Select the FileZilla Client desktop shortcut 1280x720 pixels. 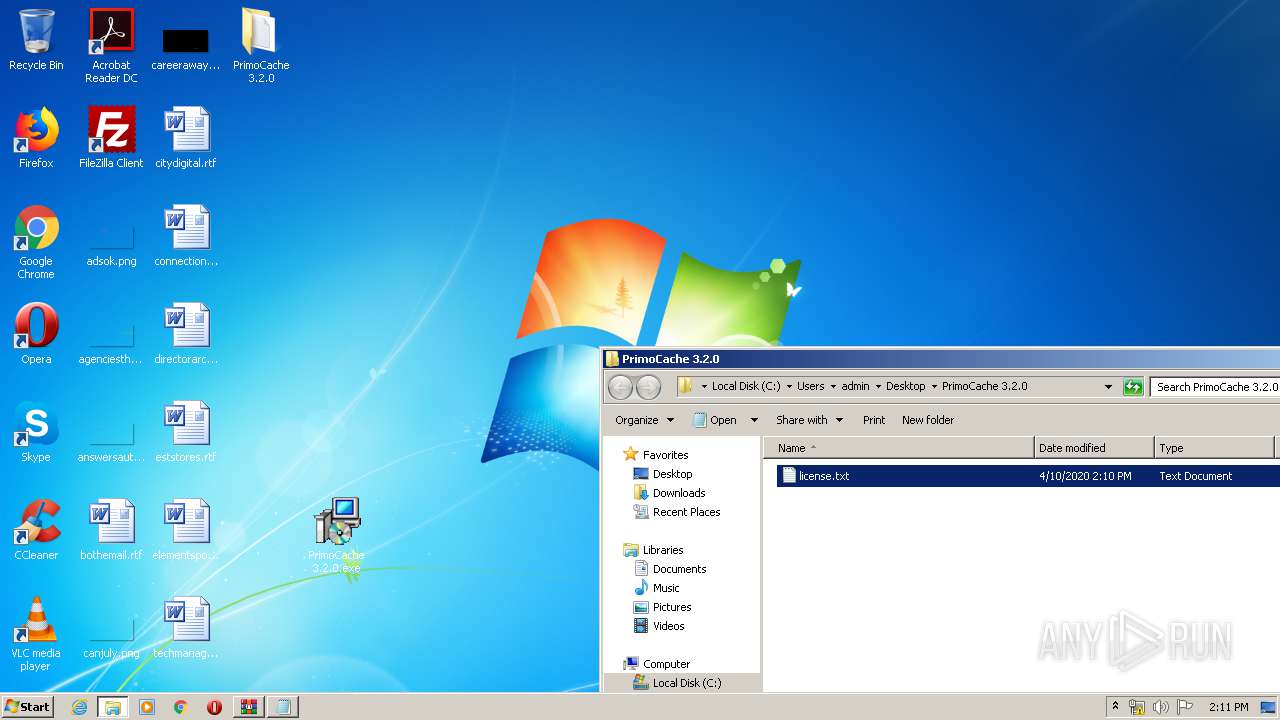point(111,138)
